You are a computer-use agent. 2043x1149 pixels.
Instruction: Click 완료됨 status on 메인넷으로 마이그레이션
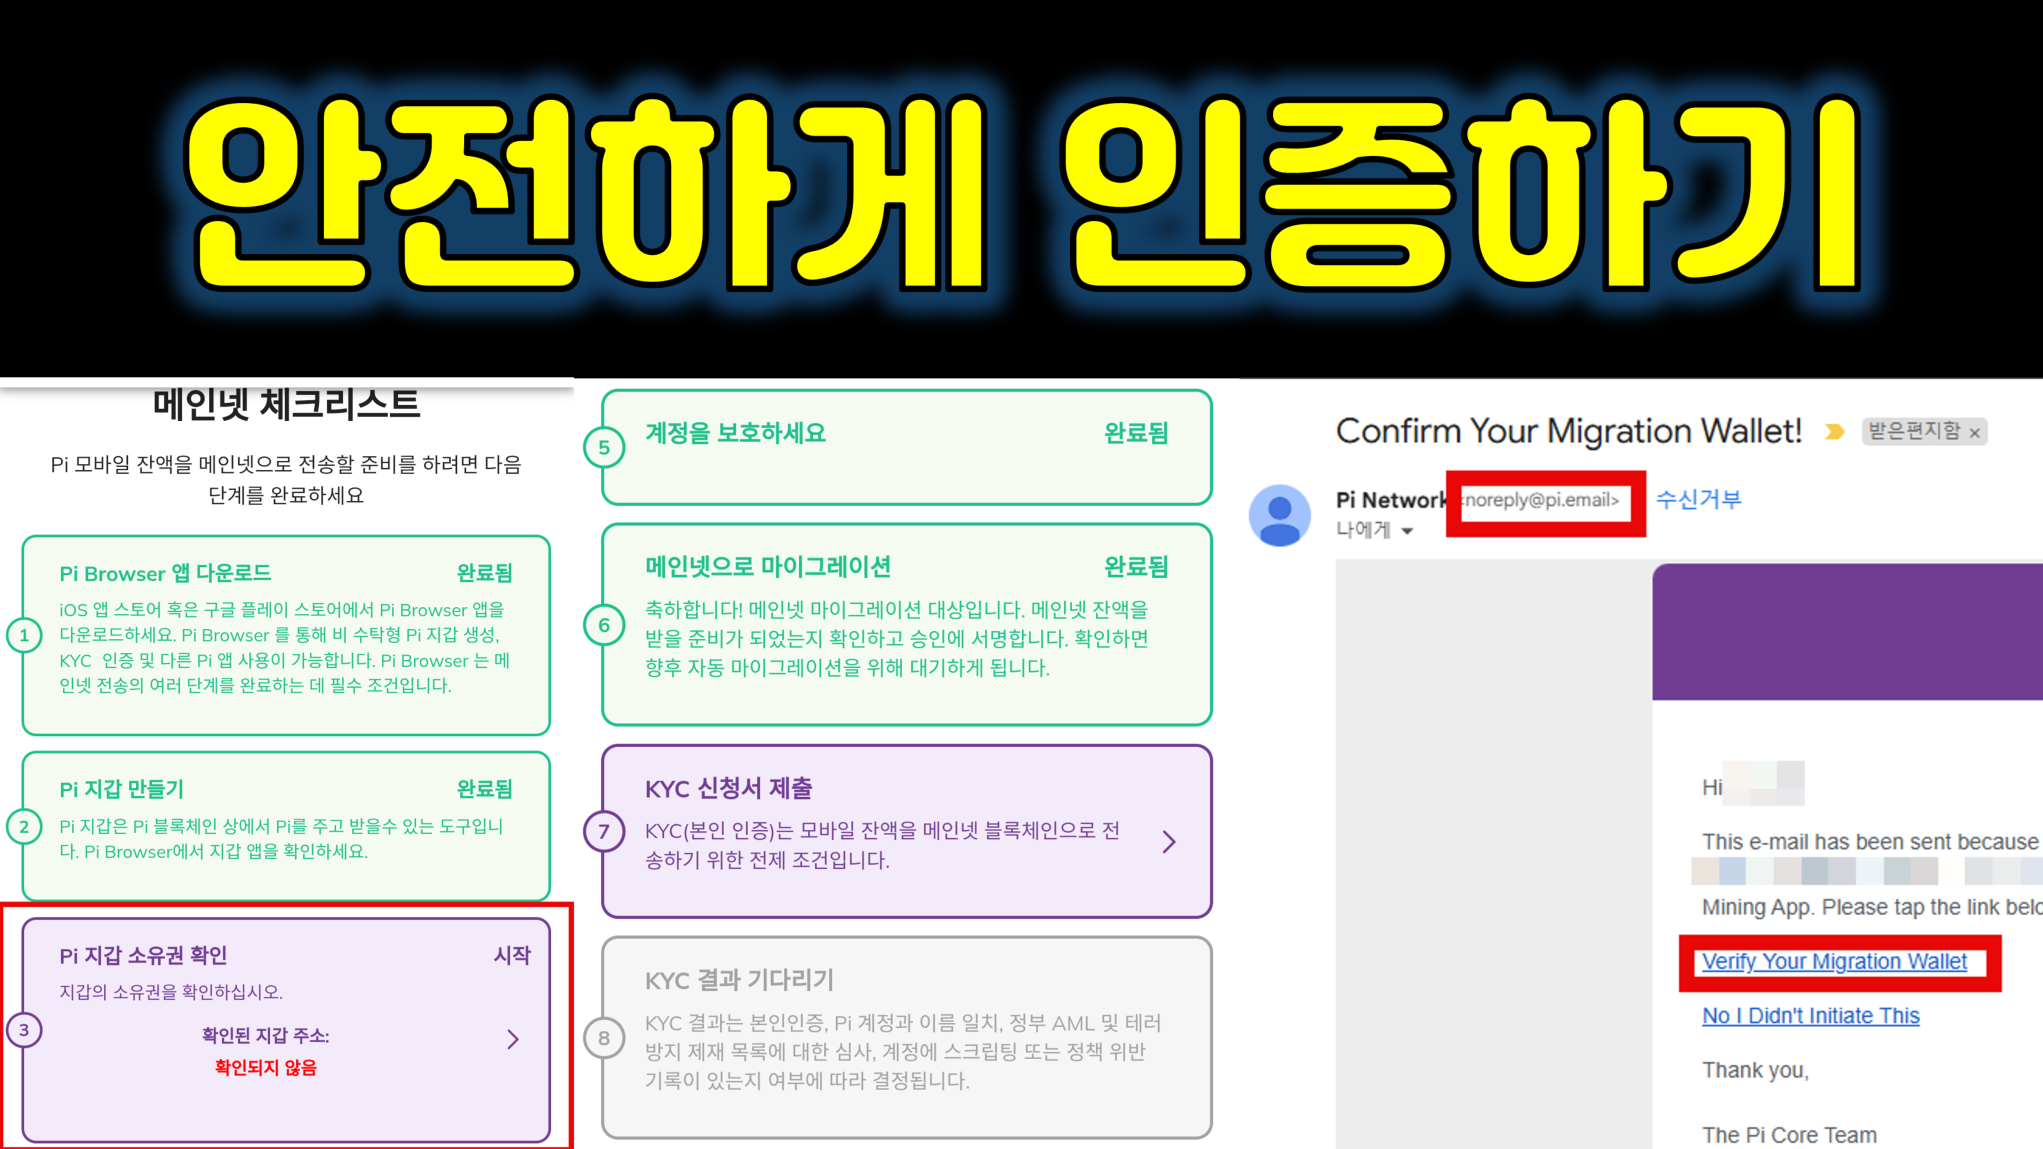[1136, 567]
